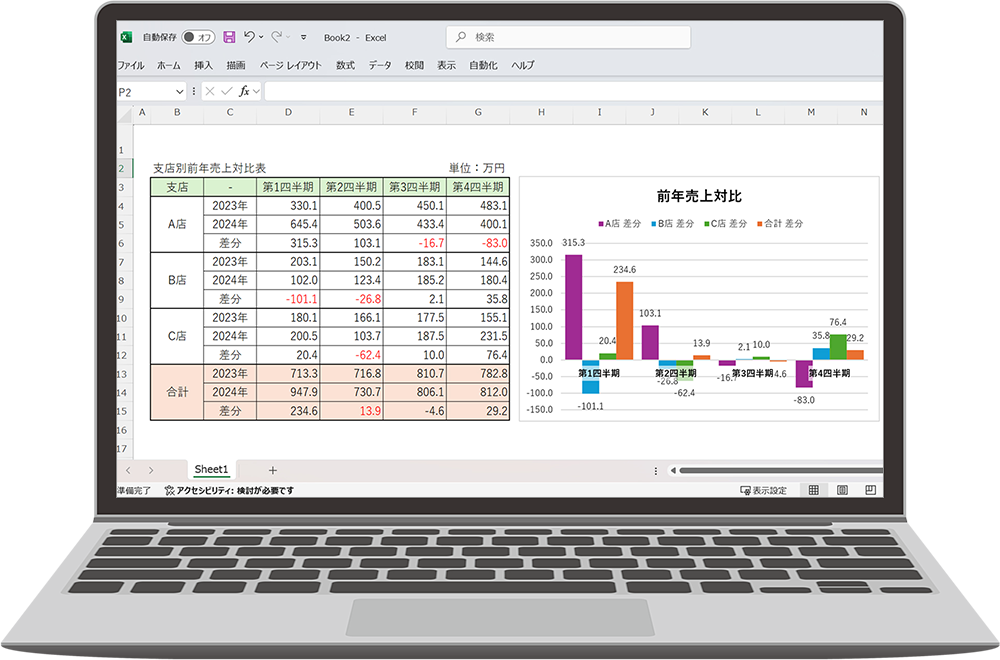Open the Undo history dropdown arrow

261,37
